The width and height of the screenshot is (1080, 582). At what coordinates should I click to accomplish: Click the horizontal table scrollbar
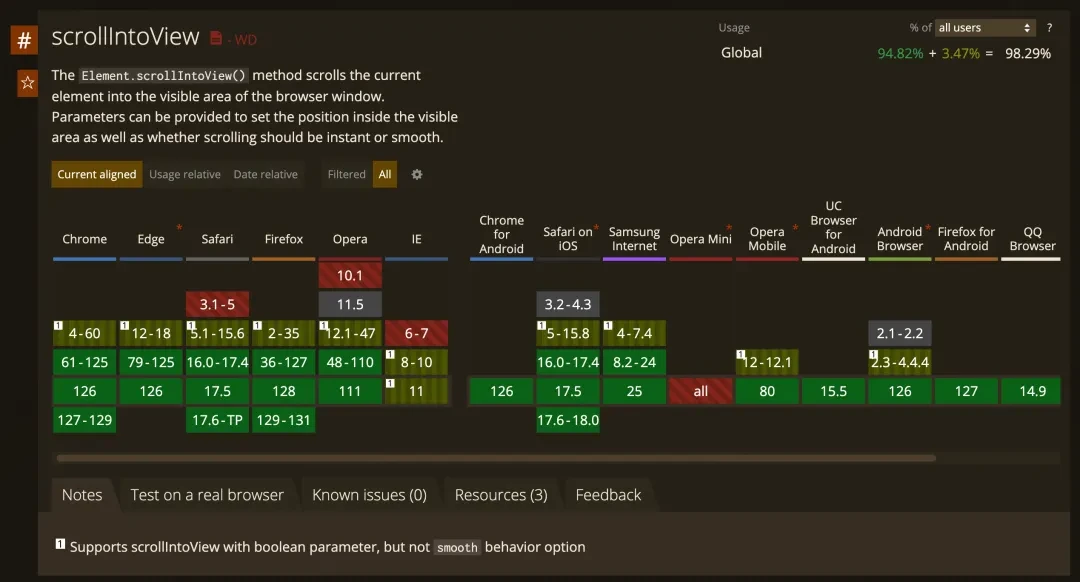click(x=496, y=458)
